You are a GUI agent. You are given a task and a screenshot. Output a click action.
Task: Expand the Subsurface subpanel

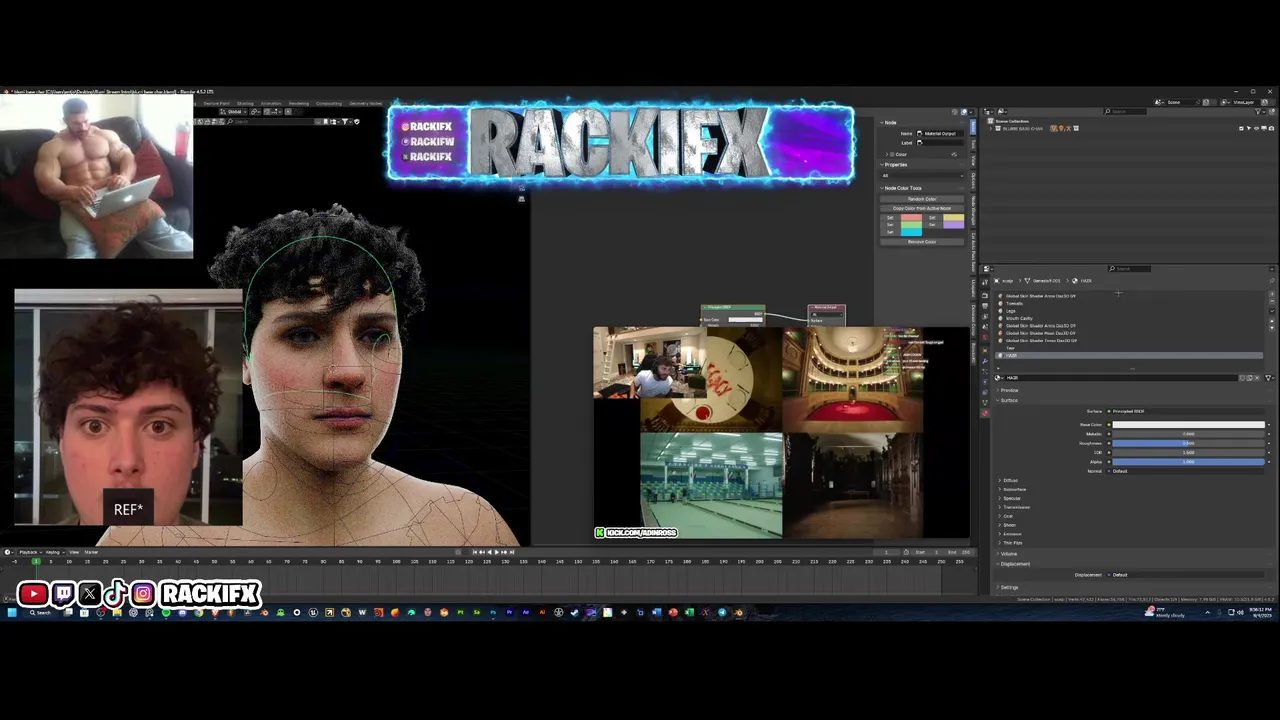[1013, 489]
